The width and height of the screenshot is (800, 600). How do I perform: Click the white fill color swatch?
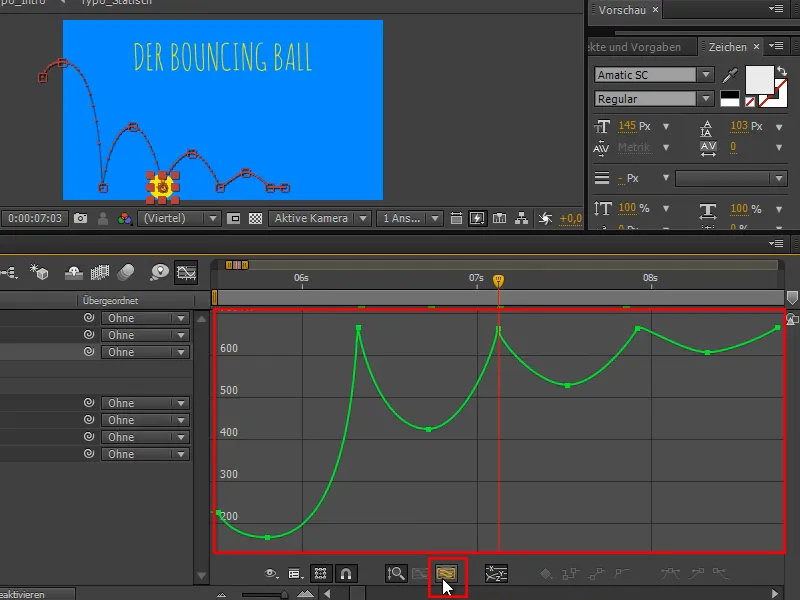759,78
